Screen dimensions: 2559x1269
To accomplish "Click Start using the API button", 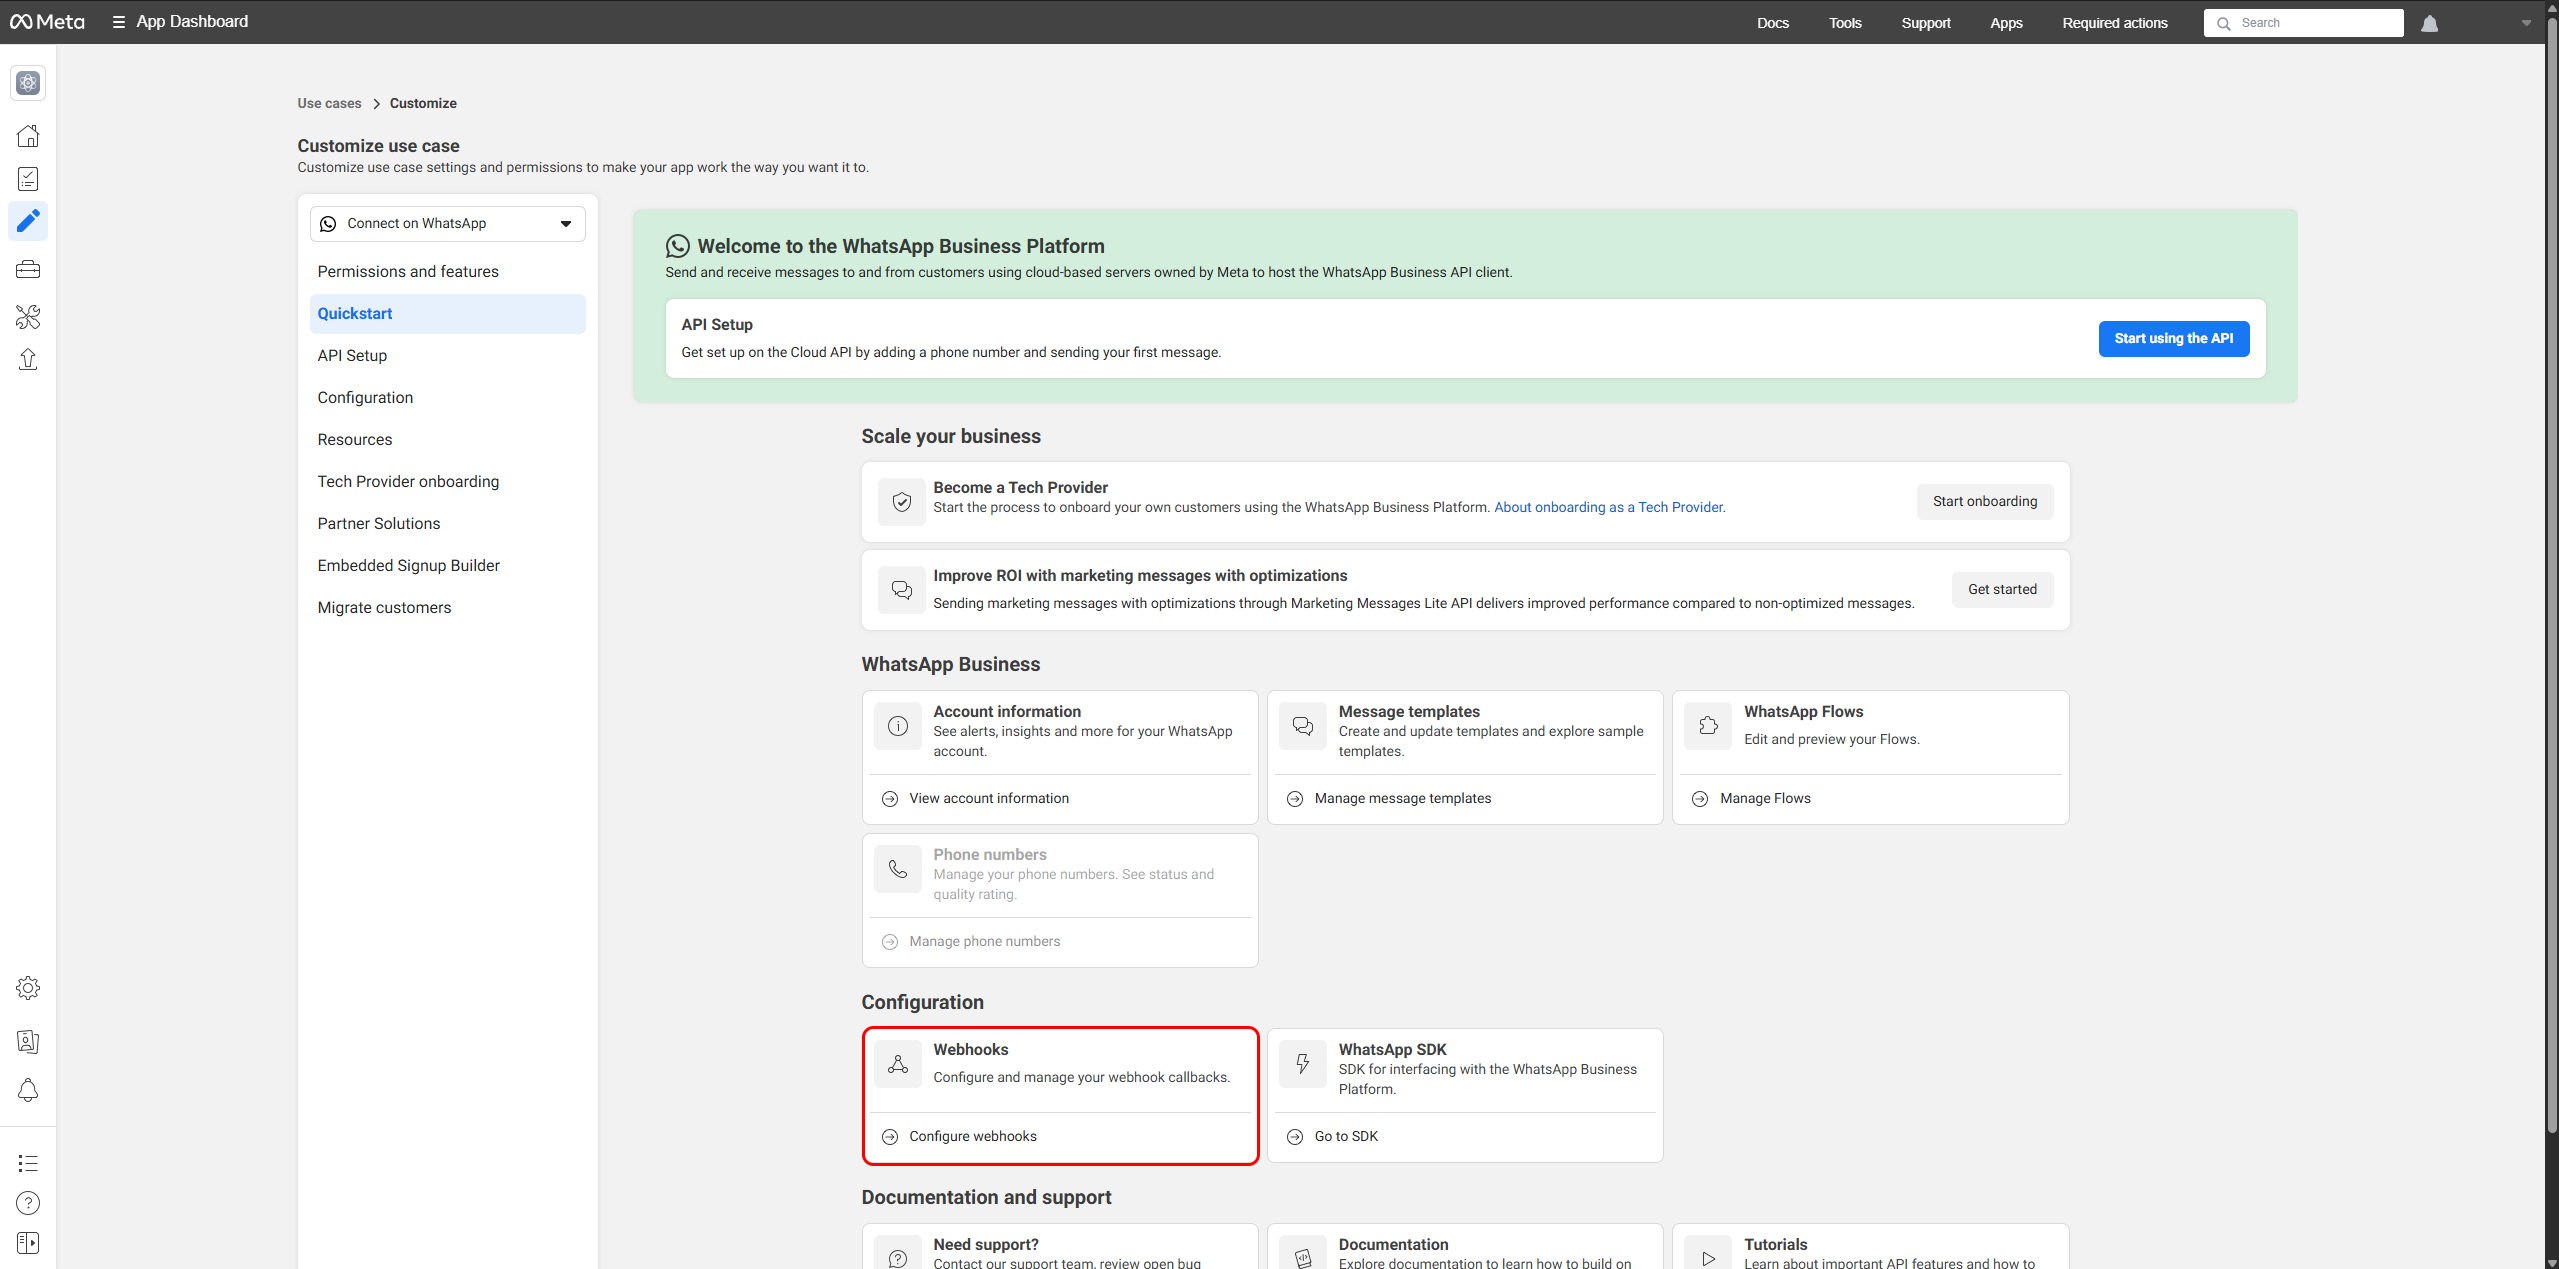I will (x=2173, y=339).
